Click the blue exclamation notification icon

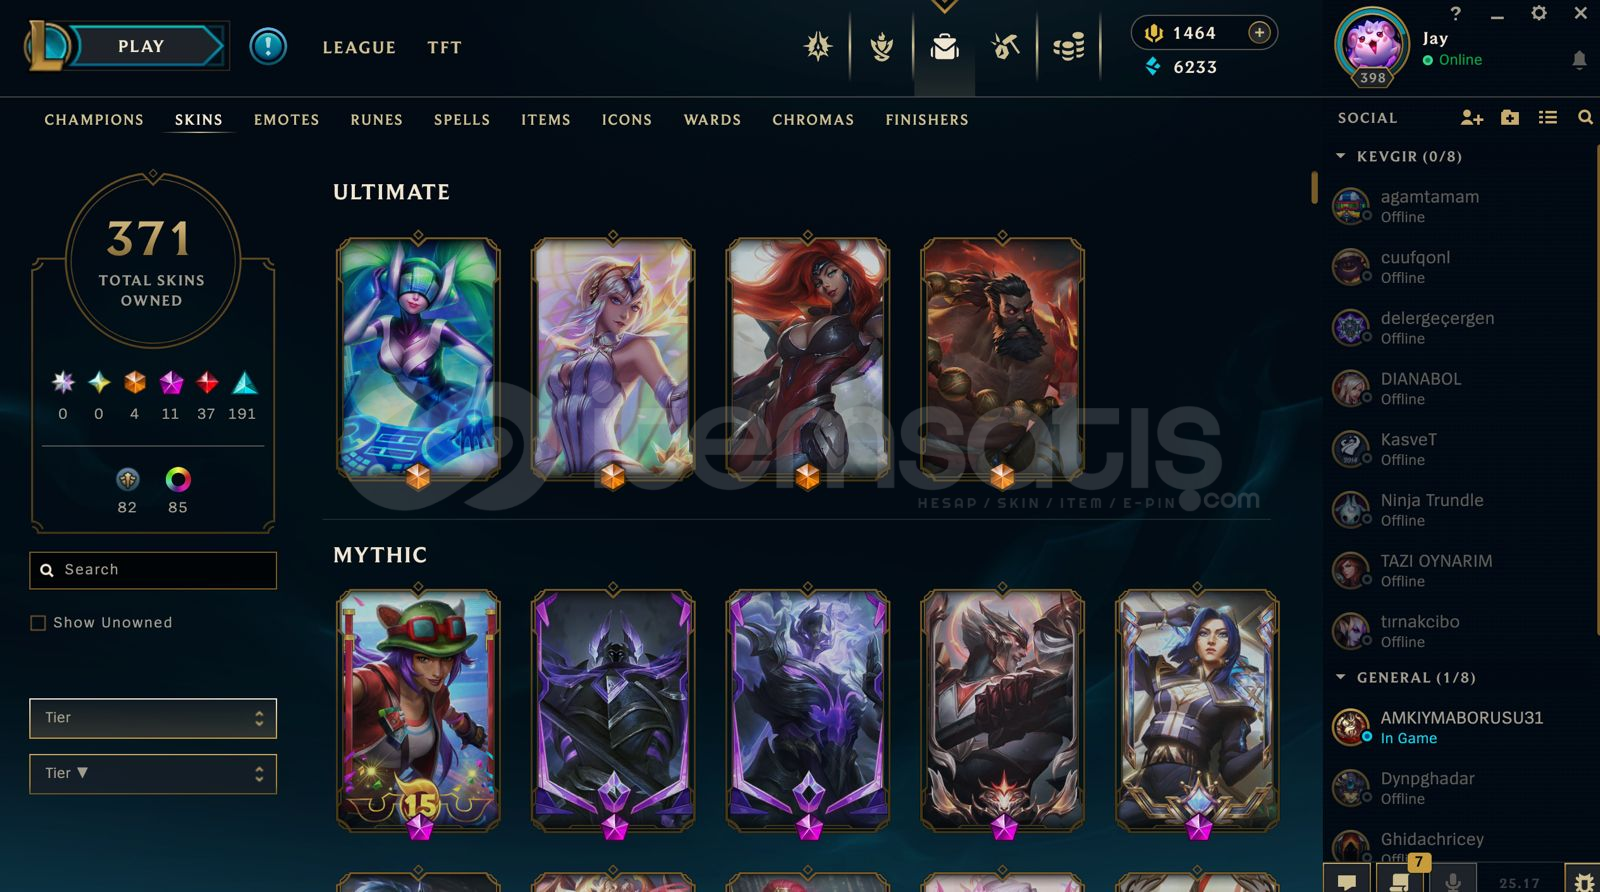(268, 46)
